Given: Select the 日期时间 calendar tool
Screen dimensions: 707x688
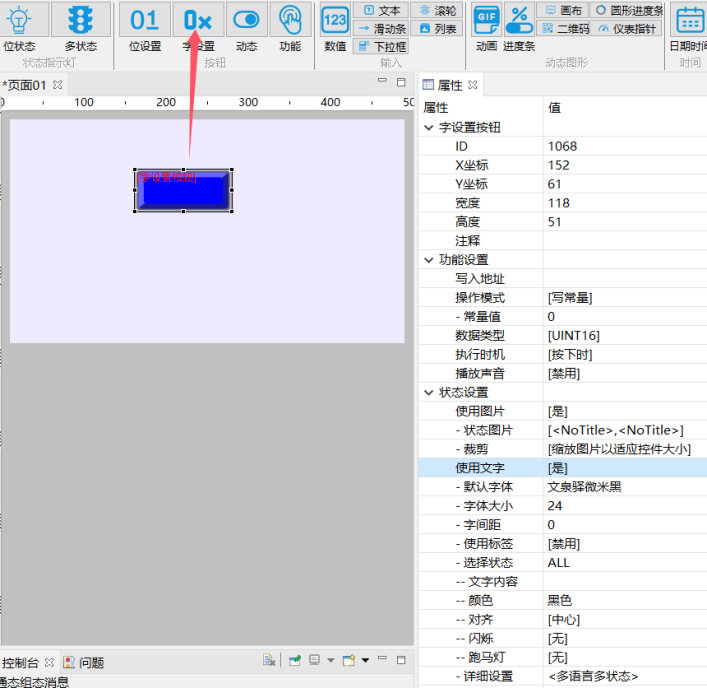Looking at the screenshot, I should (689, 27).
